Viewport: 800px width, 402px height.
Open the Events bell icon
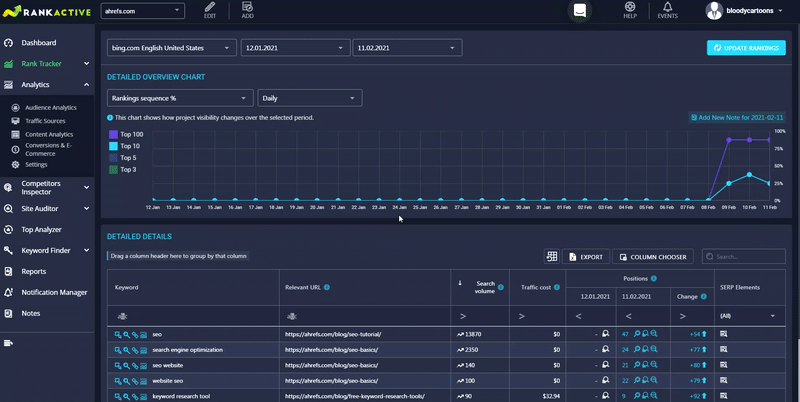pos(667,7)
